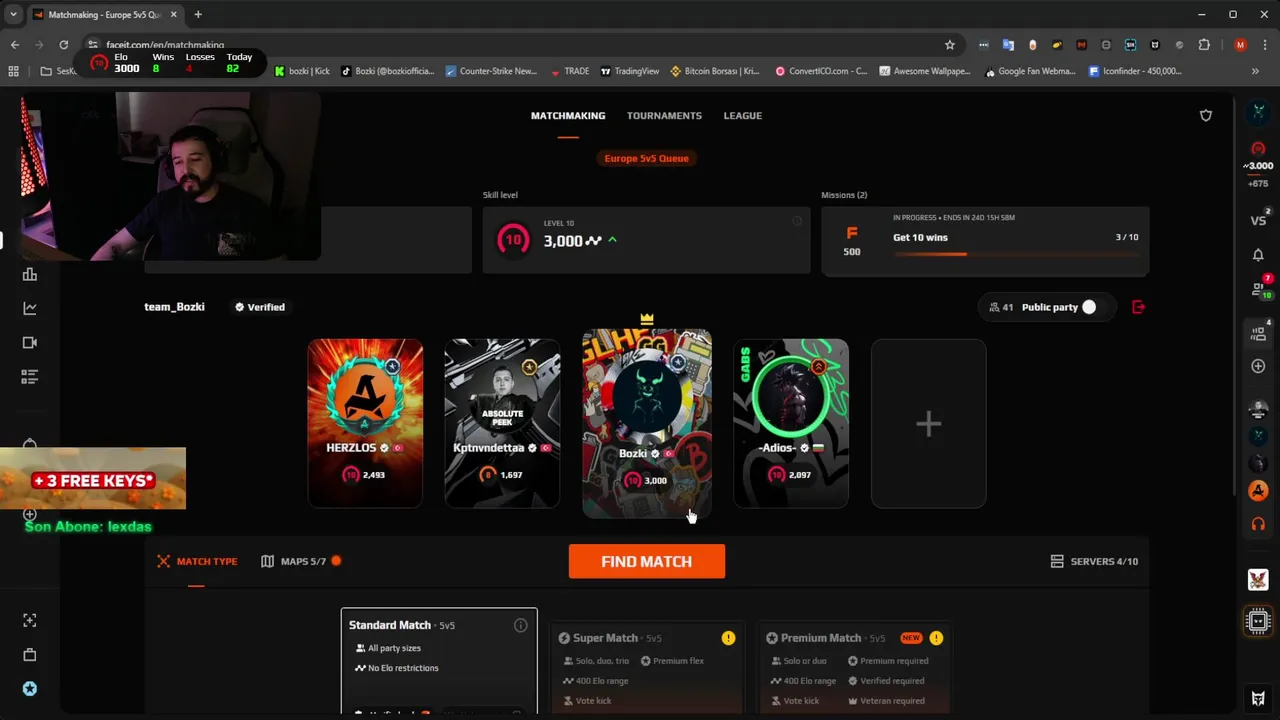Bookmark this page with the star icon

click(950, 45)
